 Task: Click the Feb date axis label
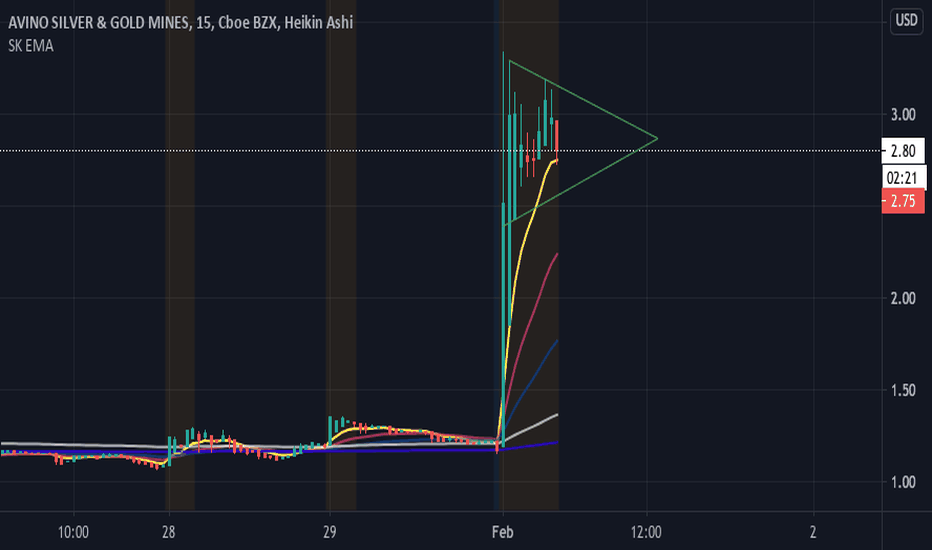(x=503, y=532)
